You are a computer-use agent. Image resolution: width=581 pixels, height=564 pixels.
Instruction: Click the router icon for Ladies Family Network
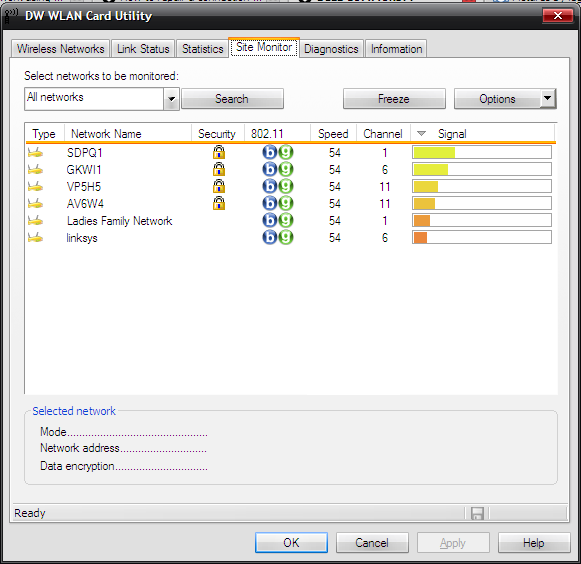(x=35, y=221)
